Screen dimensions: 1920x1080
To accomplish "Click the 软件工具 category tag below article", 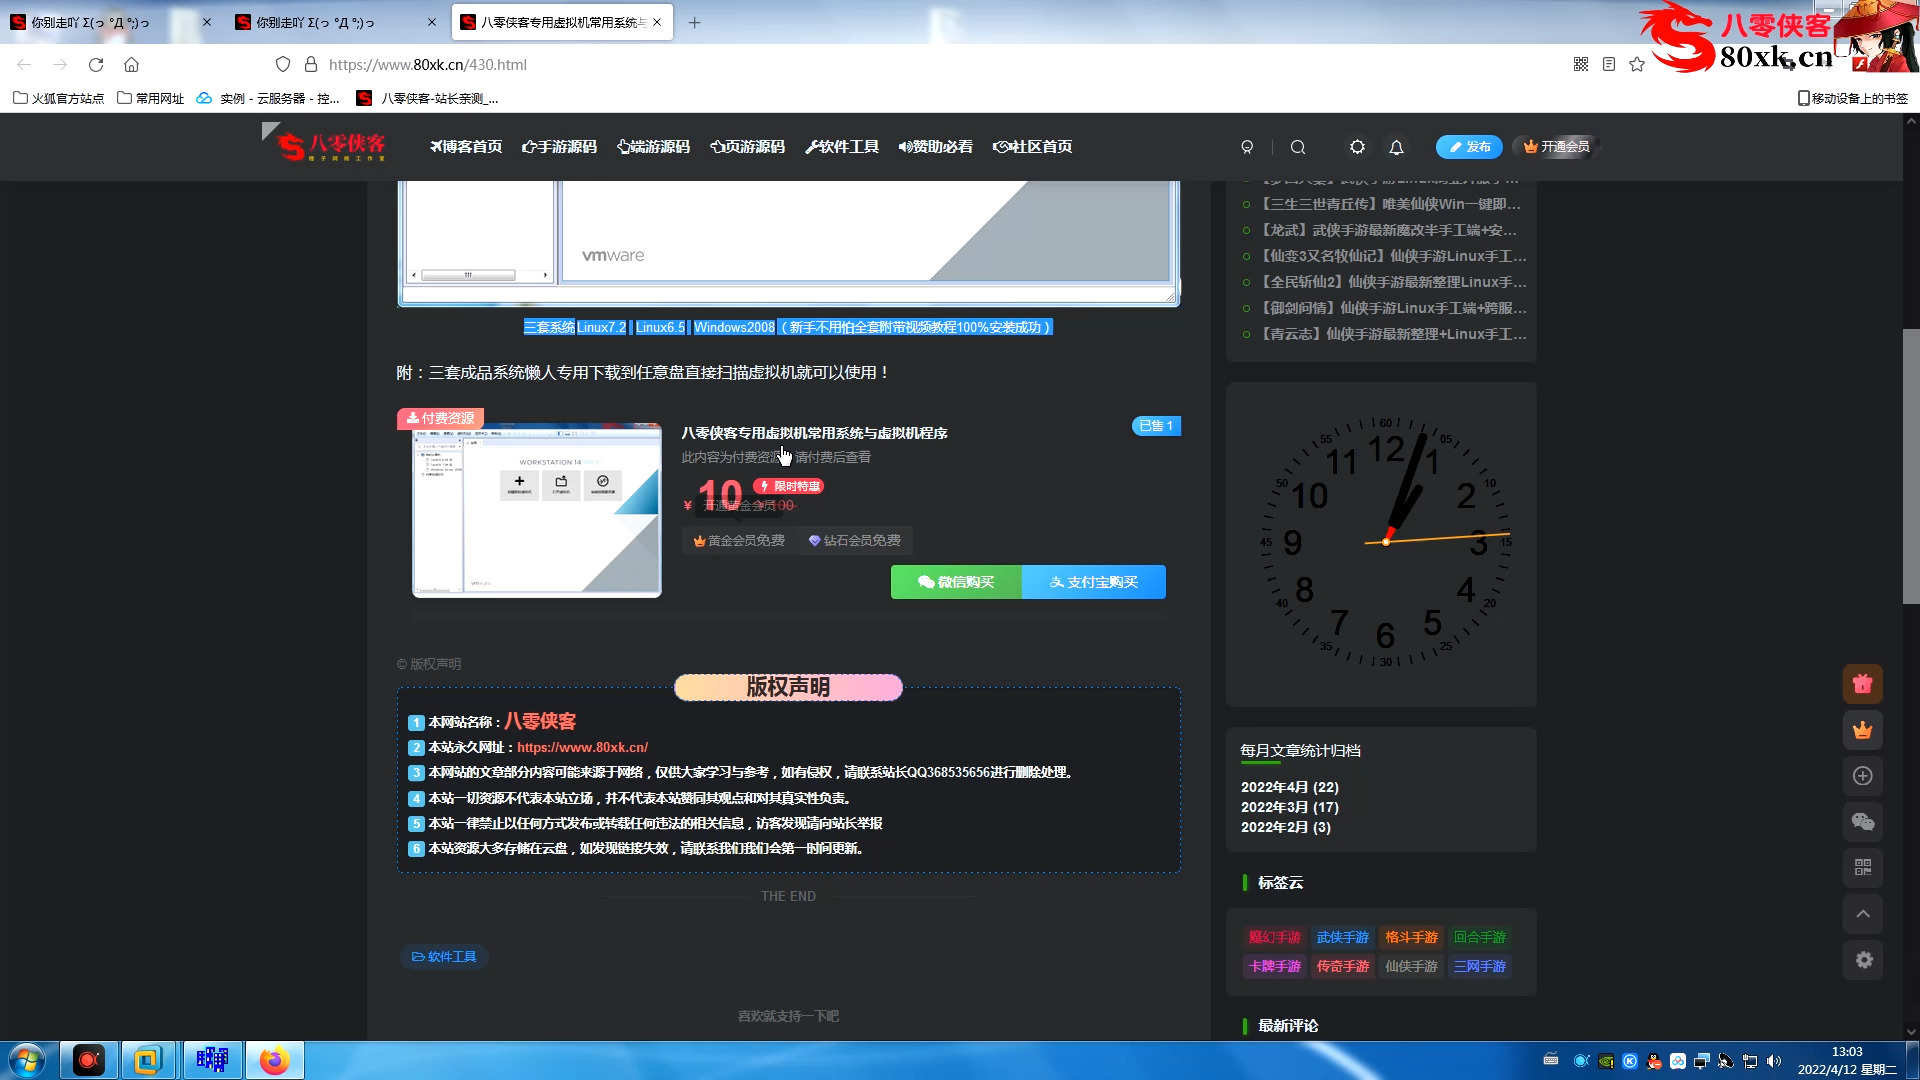I will (x=444, y=957).
